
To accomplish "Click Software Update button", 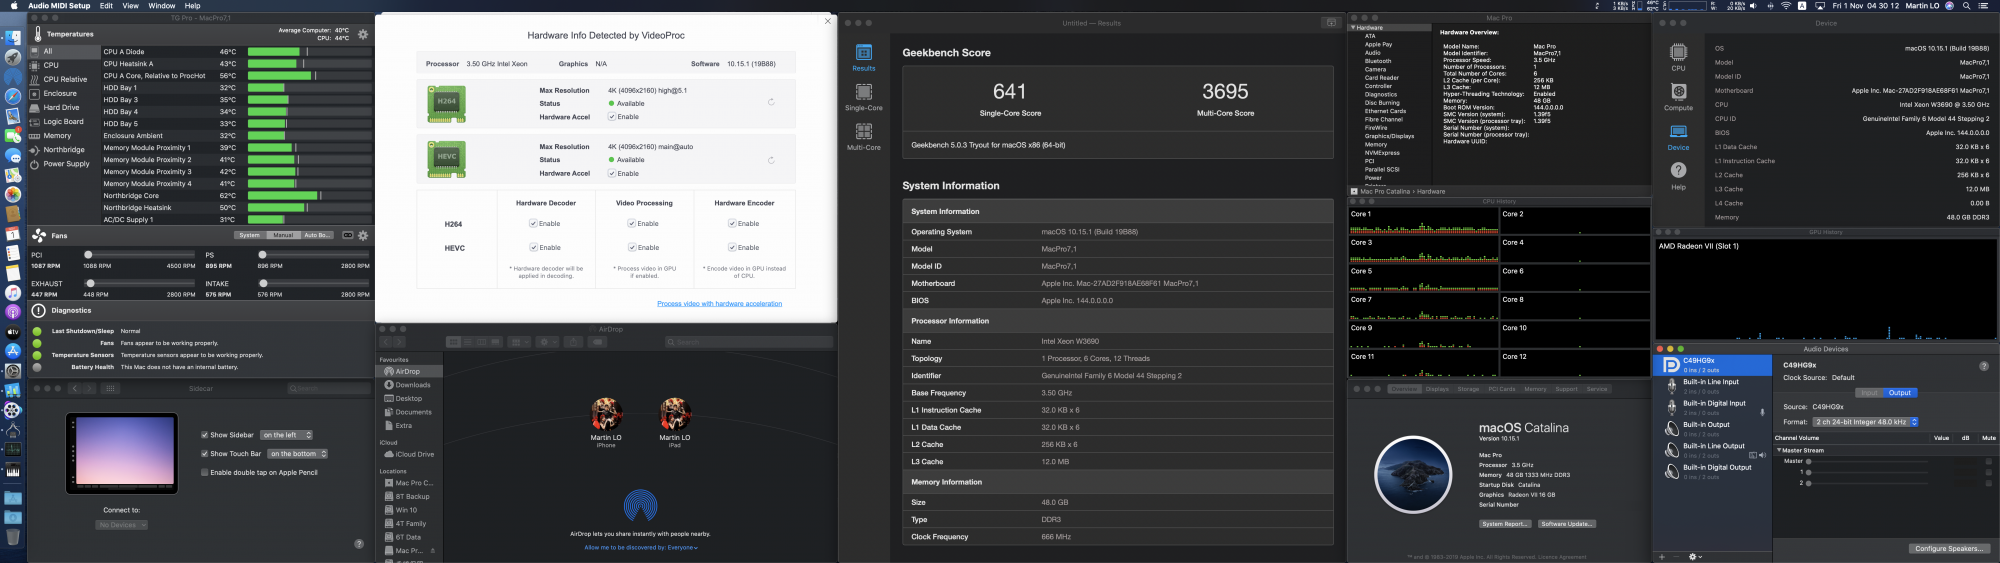I will tap(1567, 524).
